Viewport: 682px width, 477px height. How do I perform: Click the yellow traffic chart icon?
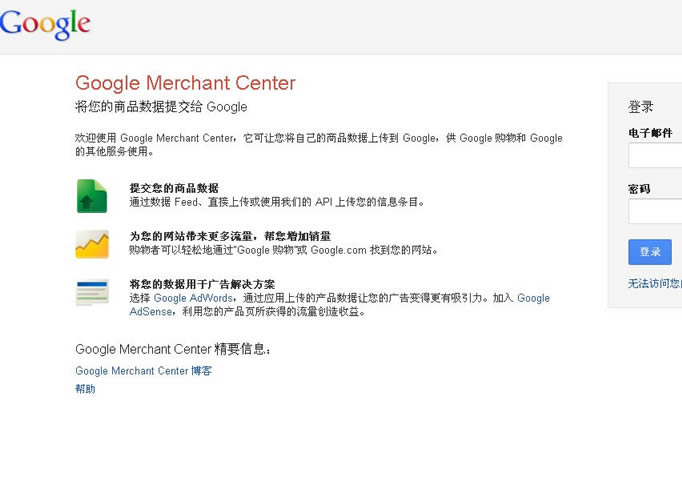click(92, 244)
